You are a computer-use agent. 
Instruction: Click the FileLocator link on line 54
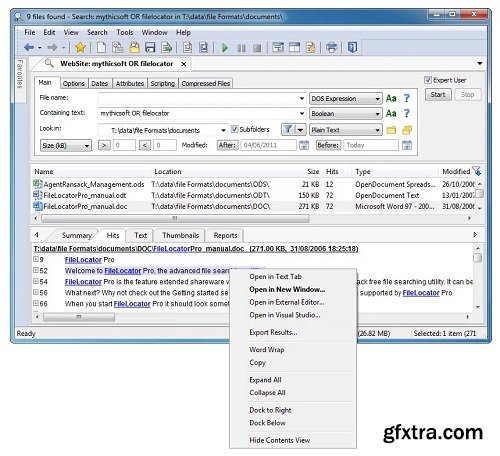pos(83,282)
